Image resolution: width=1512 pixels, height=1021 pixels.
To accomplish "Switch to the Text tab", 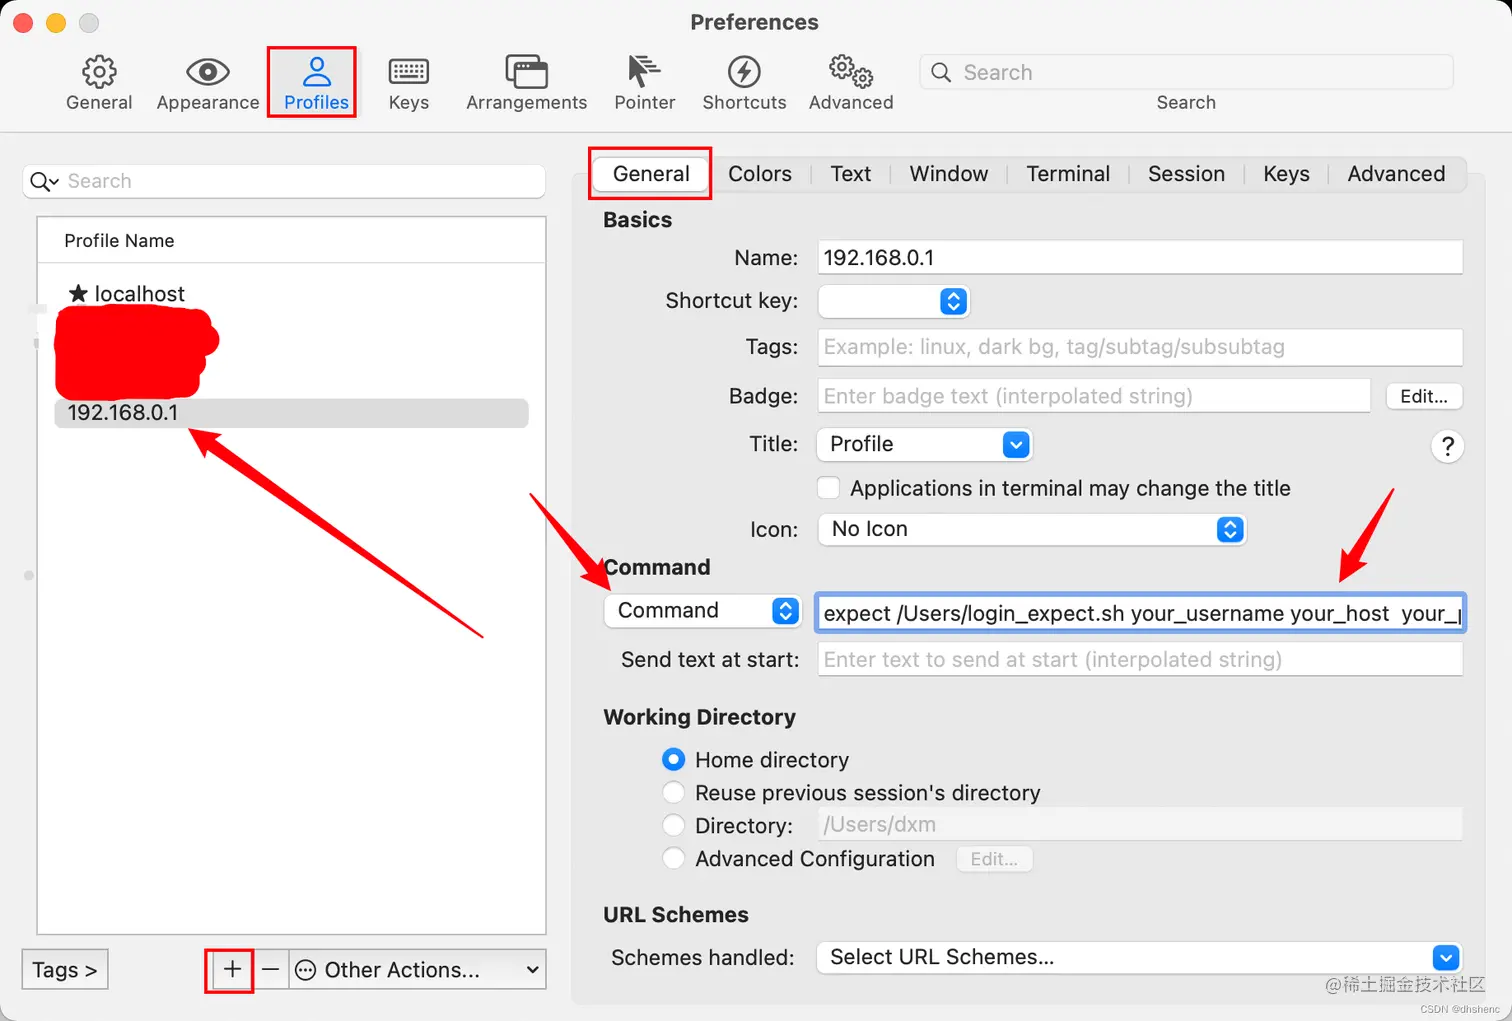I will point(851,174).
